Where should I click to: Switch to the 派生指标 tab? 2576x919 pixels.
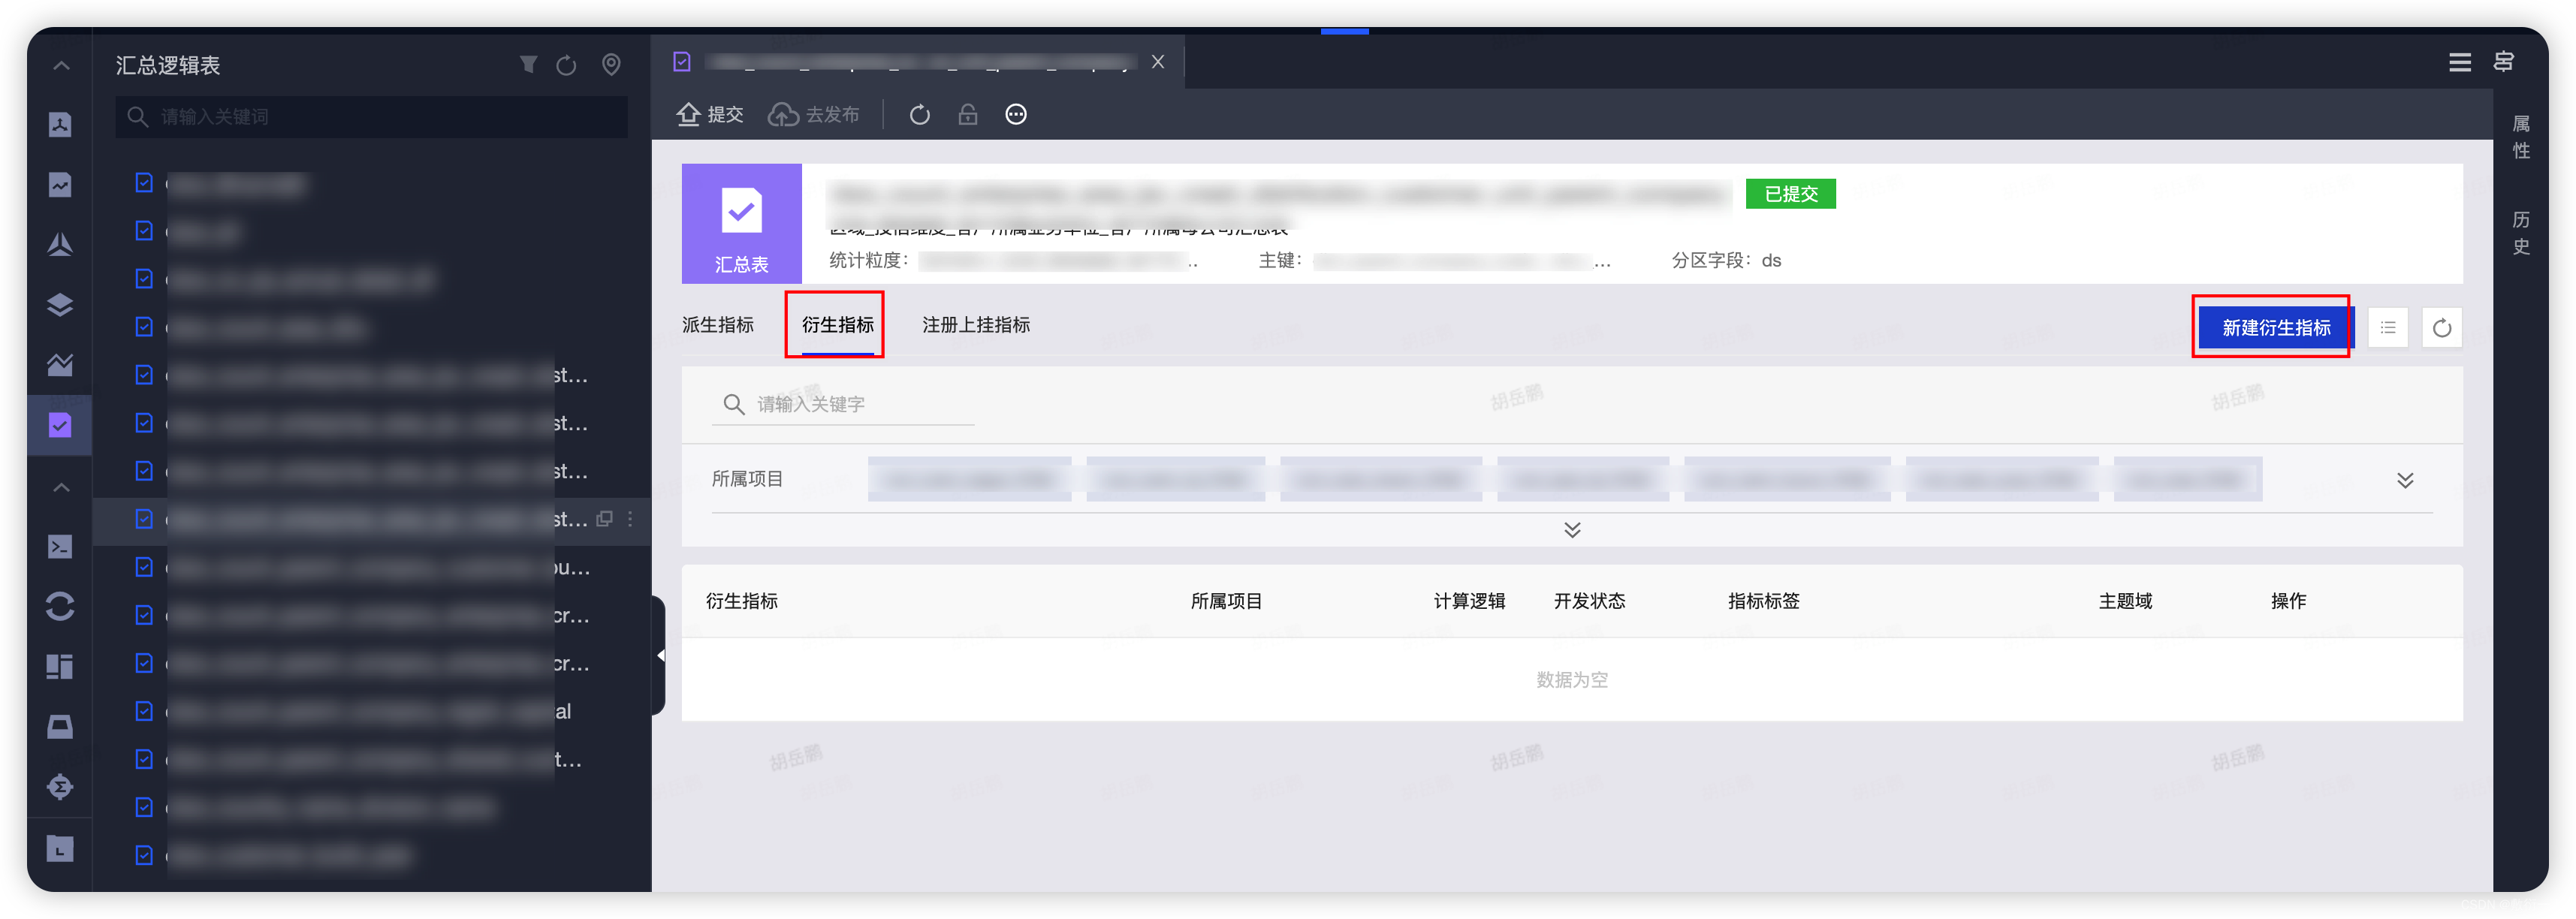(x=717, y=325)
